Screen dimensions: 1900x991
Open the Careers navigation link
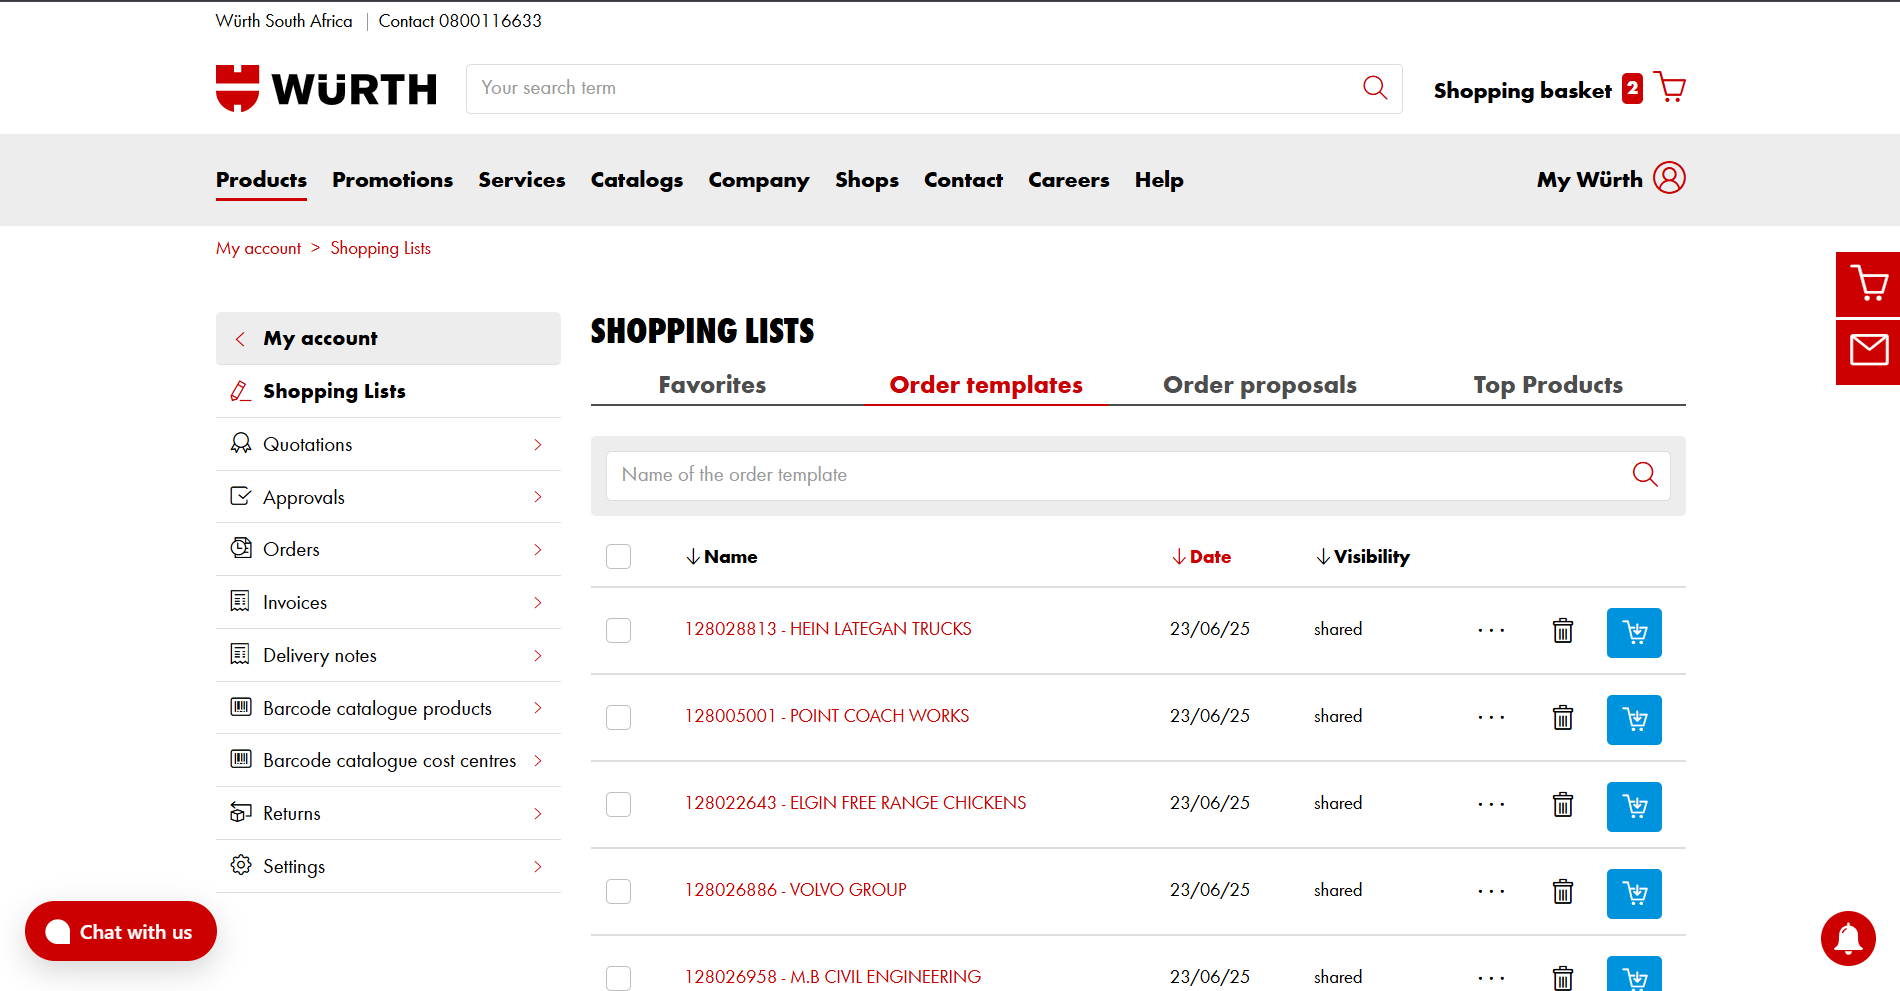[1068, 180]
